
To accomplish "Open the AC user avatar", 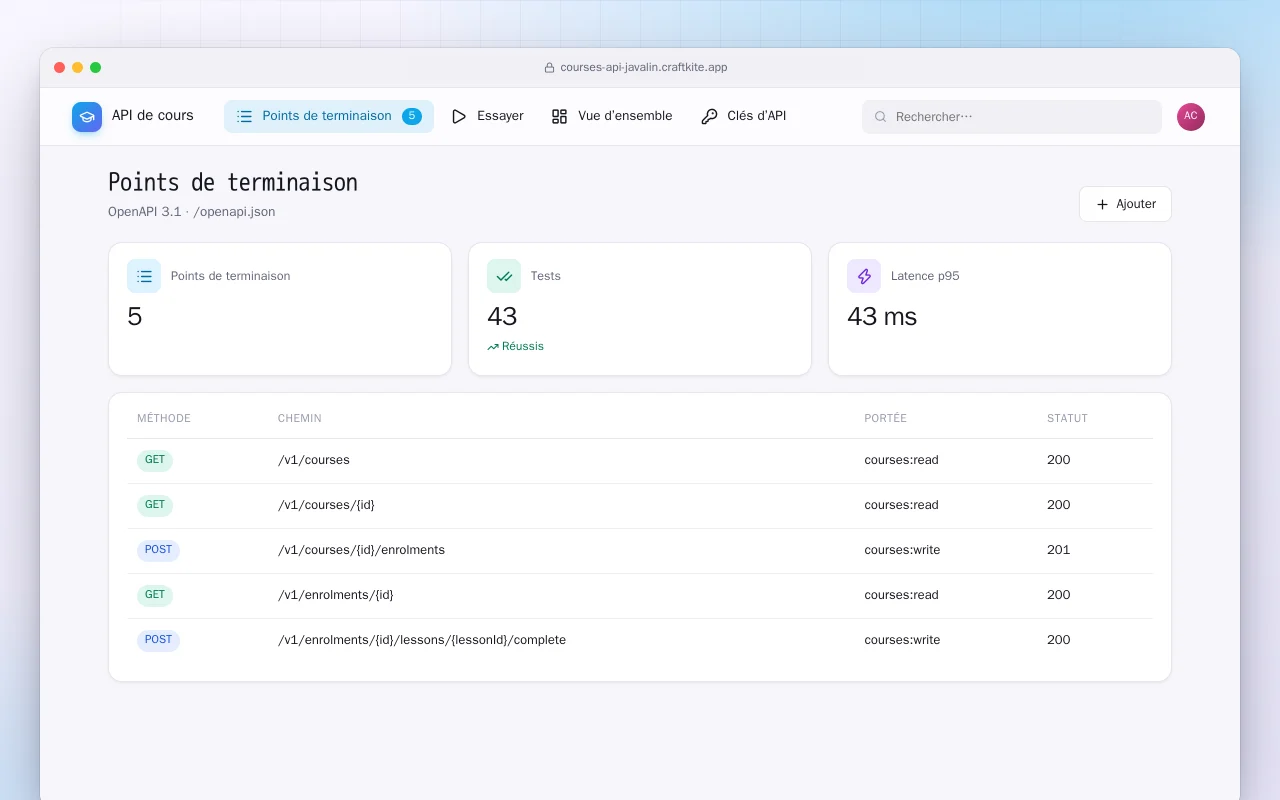I will (x=1191, y=117).
